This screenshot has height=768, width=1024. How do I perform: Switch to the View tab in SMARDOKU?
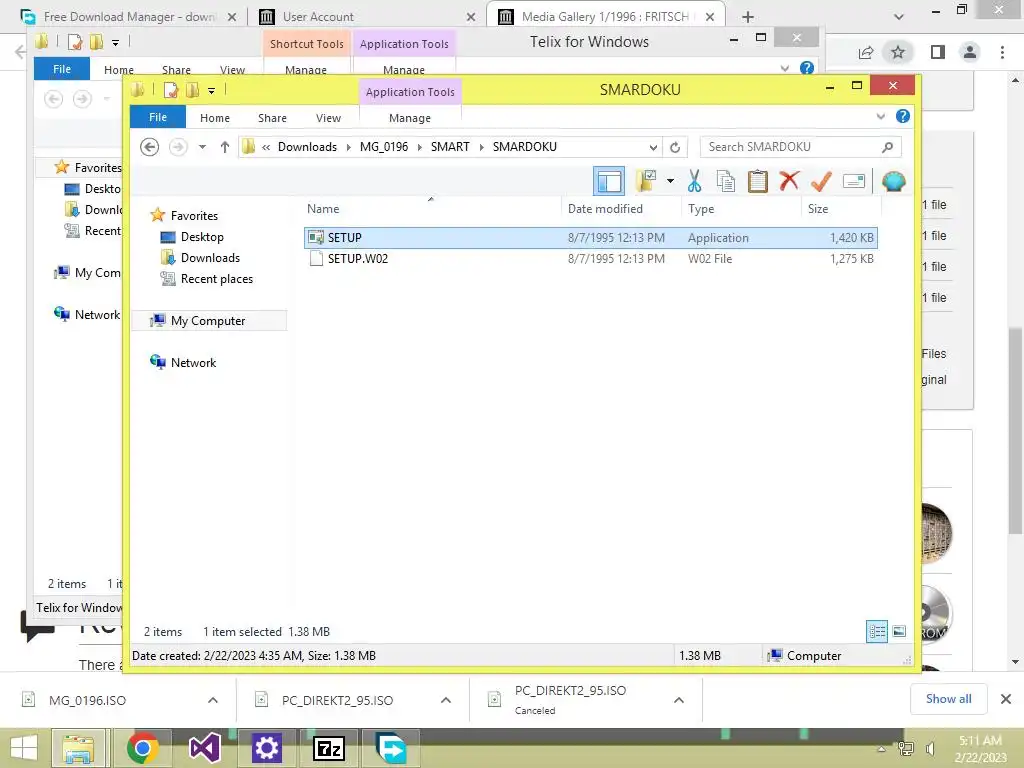click(x=328, y=118)
